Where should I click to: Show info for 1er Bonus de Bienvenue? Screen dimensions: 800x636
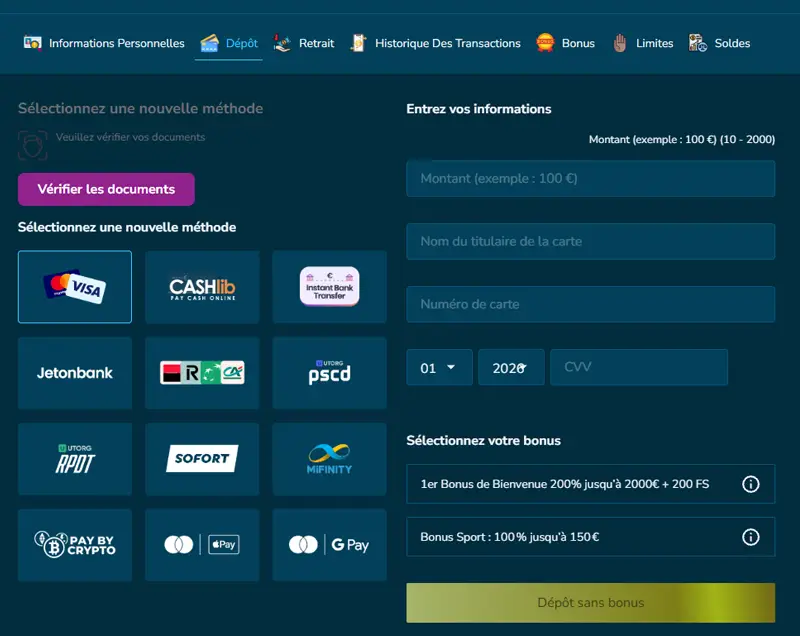coord(751,484)
